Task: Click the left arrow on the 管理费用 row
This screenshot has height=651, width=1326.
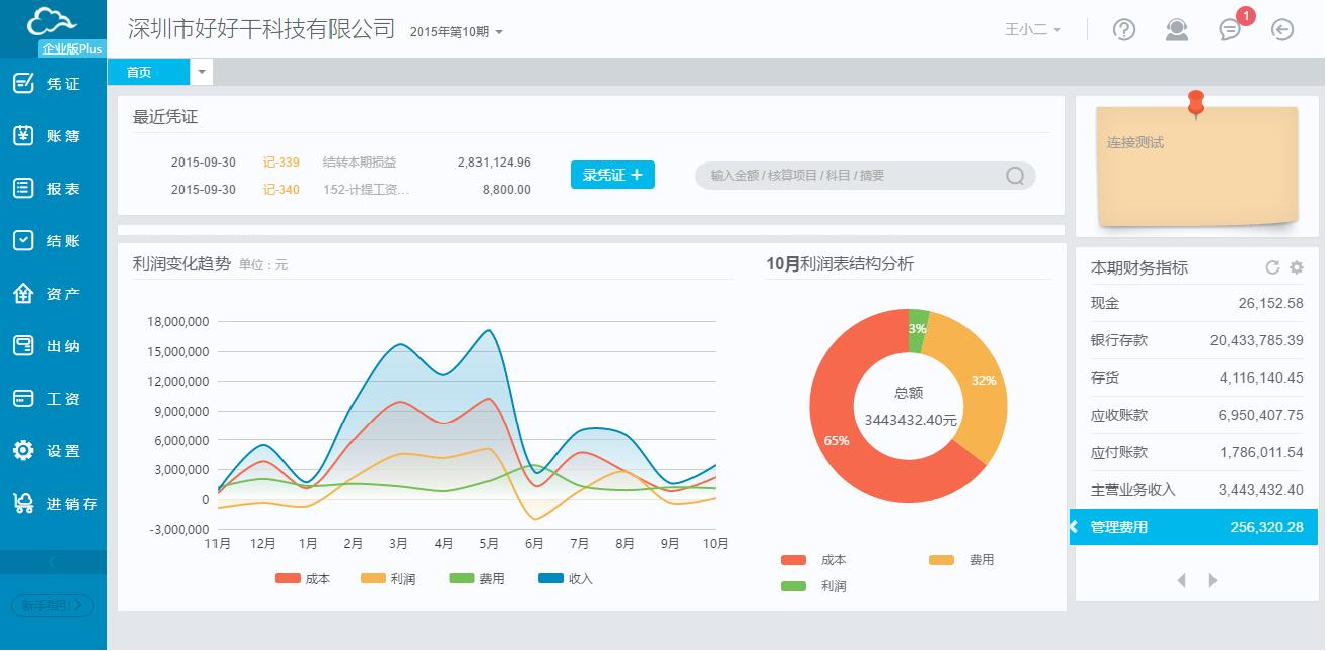Action: pos(1075,527)
